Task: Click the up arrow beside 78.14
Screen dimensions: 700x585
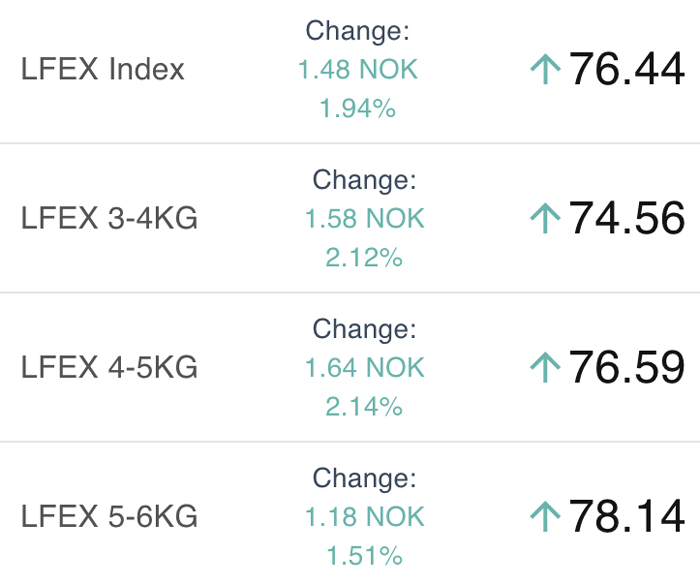Action: [x=545, y=516]
